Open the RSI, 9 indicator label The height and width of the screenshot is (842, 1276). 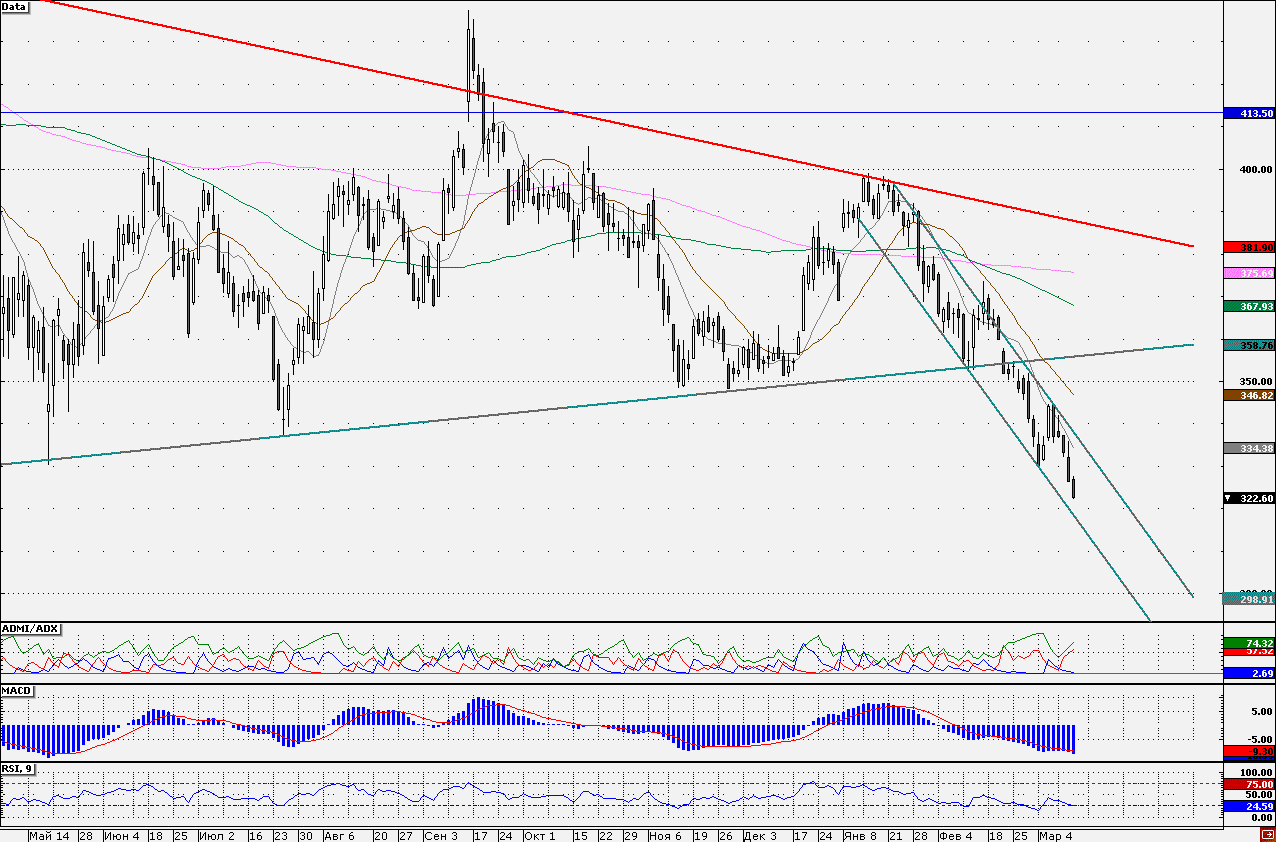pyautogui.click(x=18, y=768)
